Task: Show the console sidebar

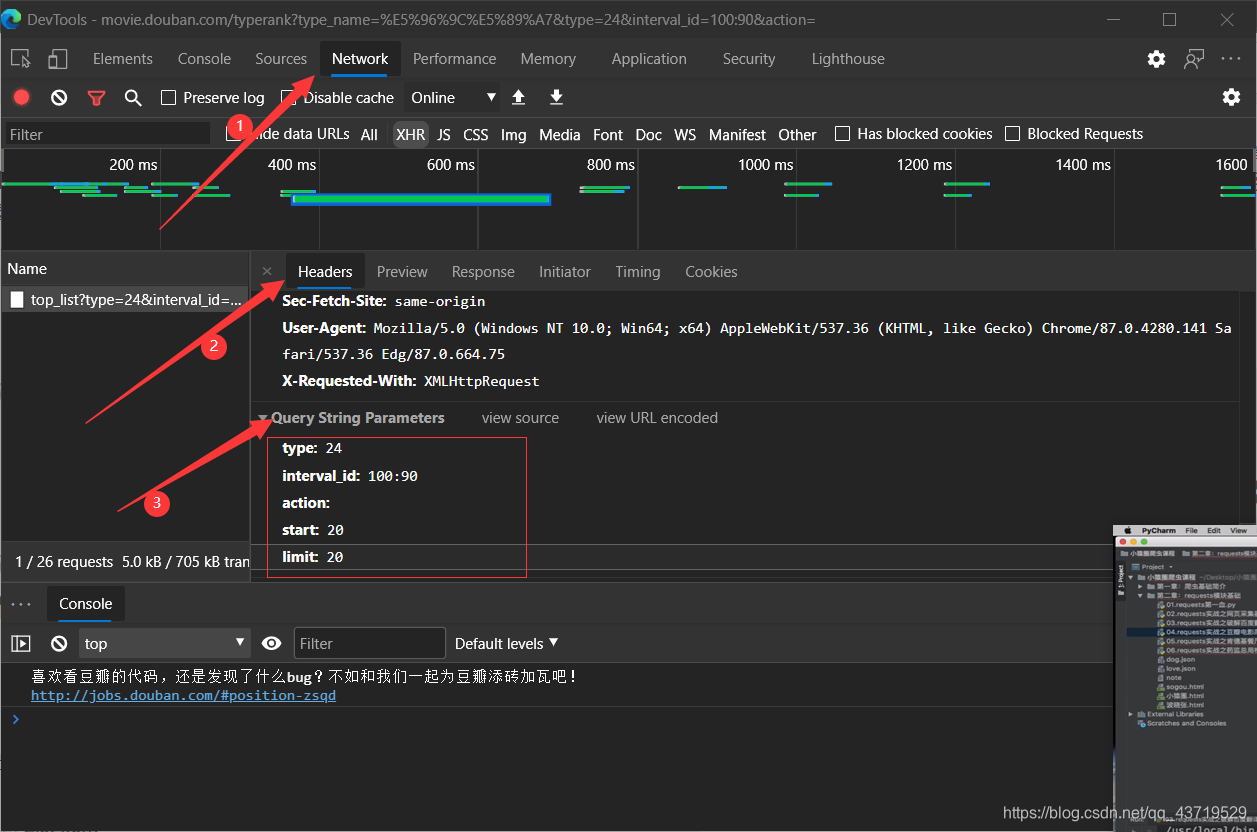Action: click(x=21, y=643)
